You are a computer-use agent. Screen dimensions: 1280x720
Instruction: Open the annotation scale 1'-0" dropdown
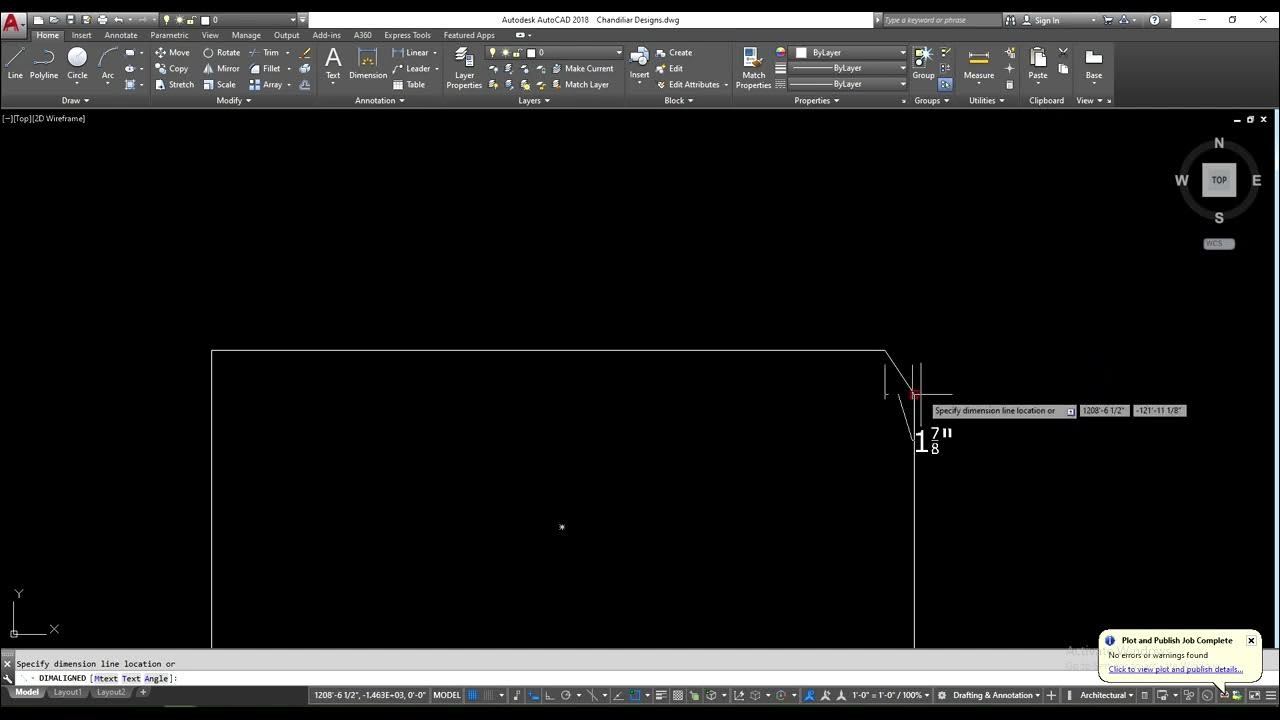point(890,695)
